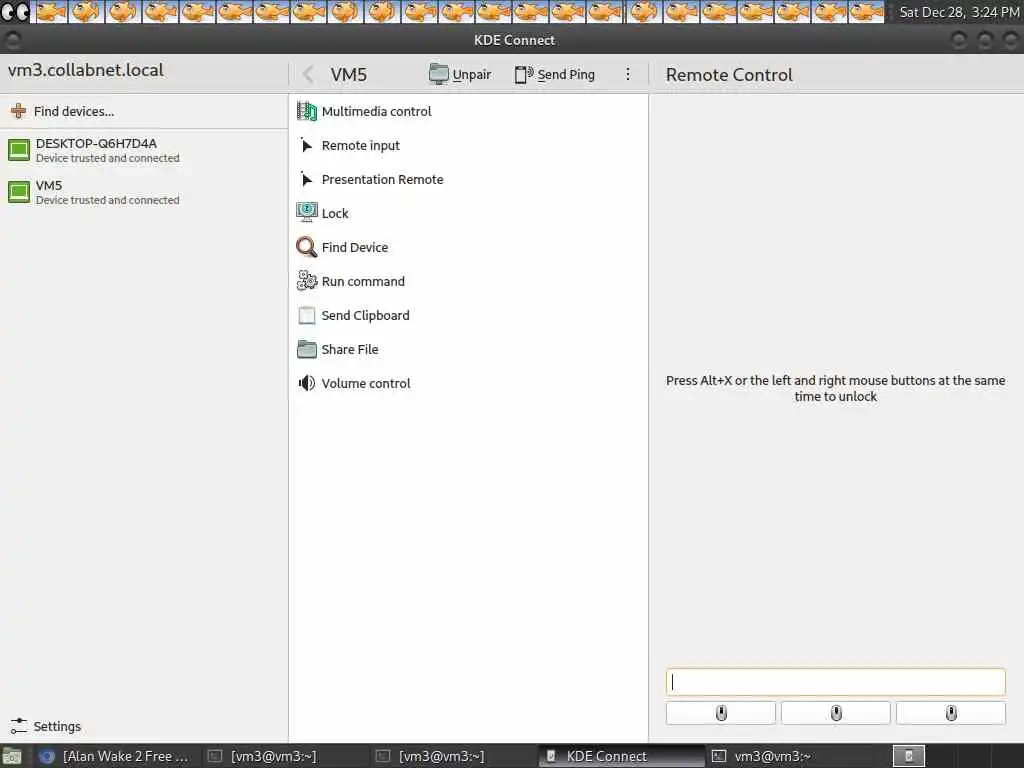Click the eyes applet in top panel

[x=15, y=12]
